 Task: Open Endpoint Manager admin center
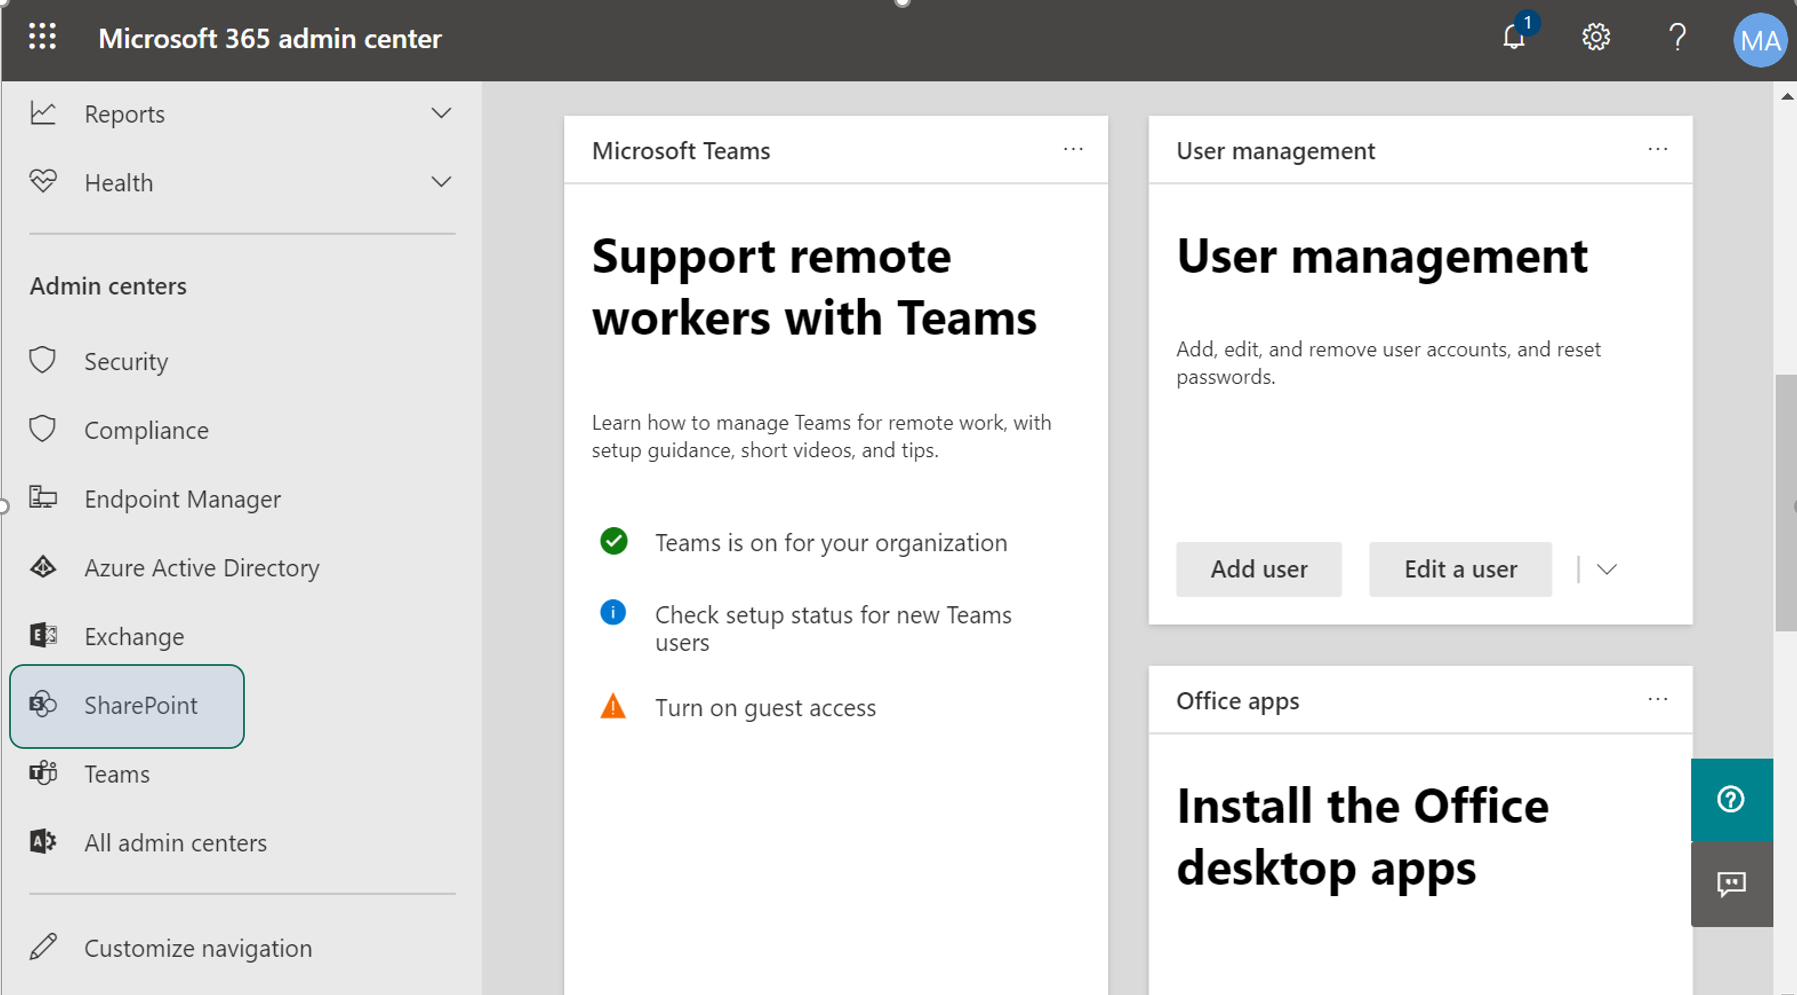click(x=182, y=498)
